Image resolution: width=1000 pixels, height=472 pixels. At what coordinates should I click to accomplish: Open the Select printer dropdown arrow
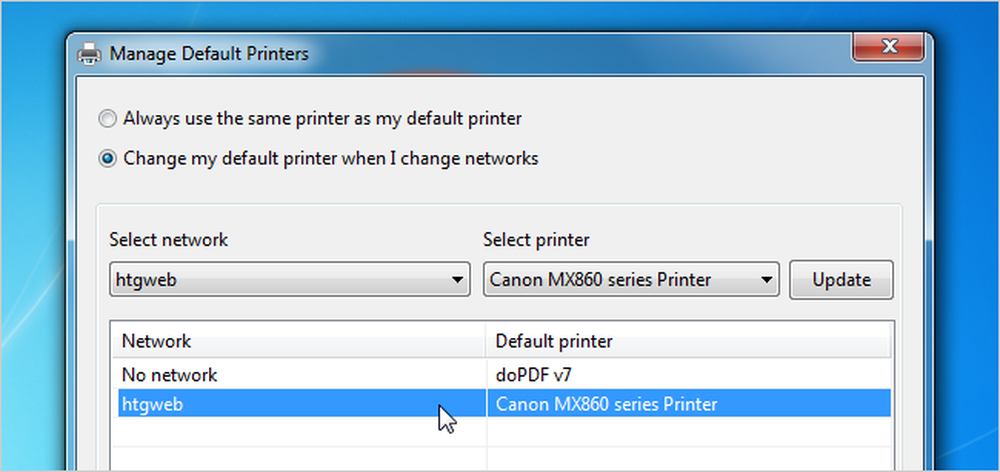(766, 279)
